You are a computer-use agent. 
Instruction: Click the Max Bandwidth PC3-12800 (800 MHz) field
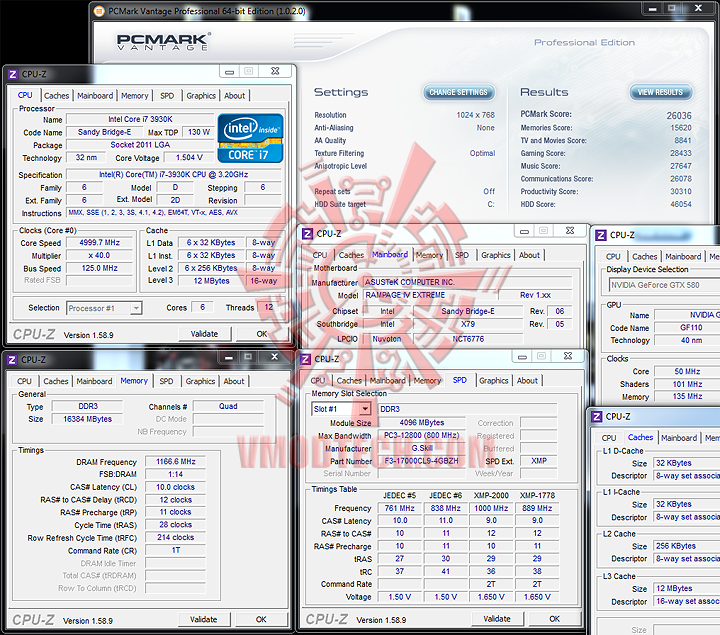(422, 435)
